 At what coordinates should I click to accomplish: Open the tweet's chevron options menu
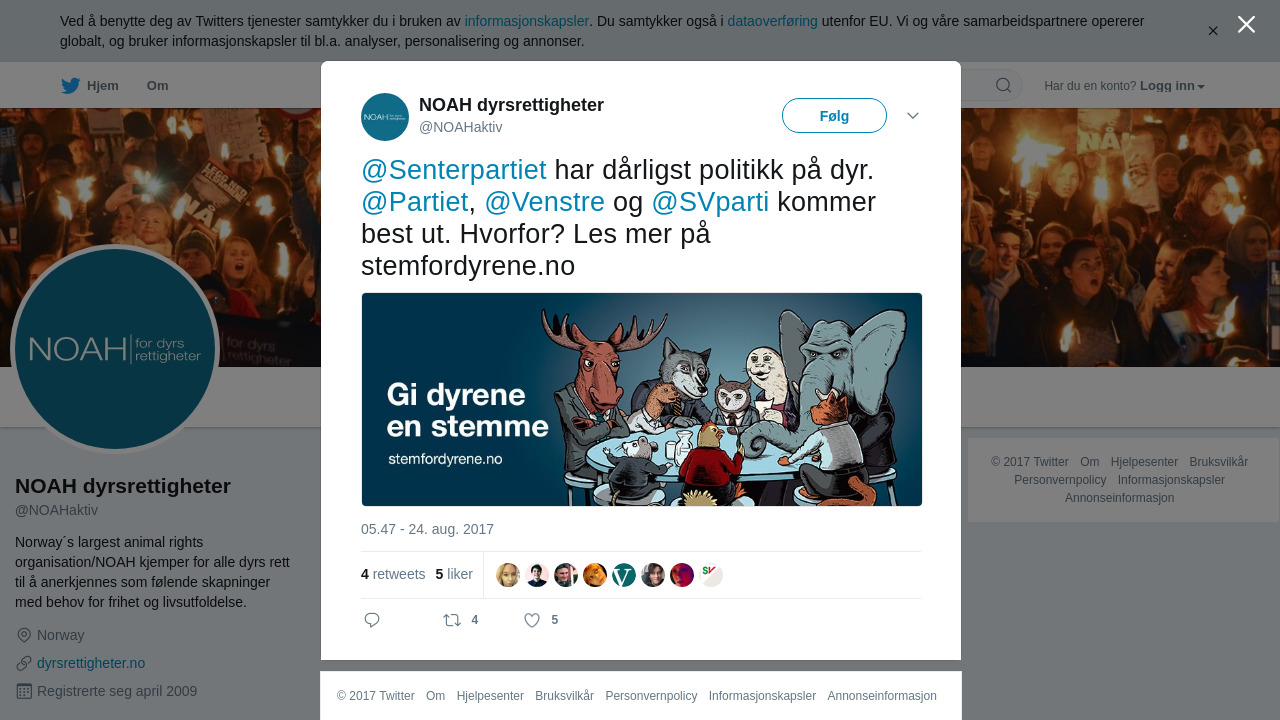(913, 116)
